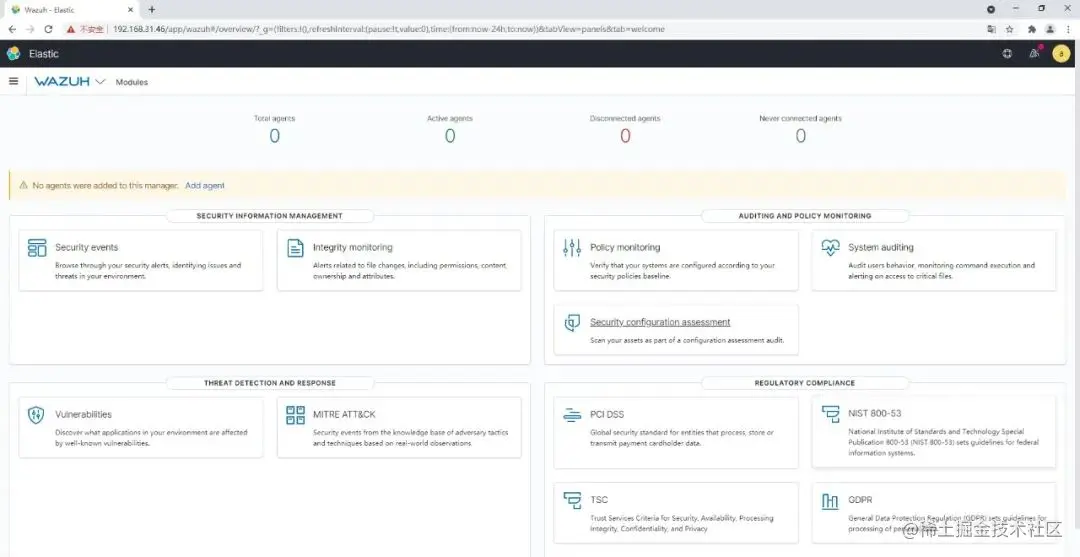Select the Wazuh - Elastic browser tab
This screenshot has width=1080, height=557.
point(71,10)
